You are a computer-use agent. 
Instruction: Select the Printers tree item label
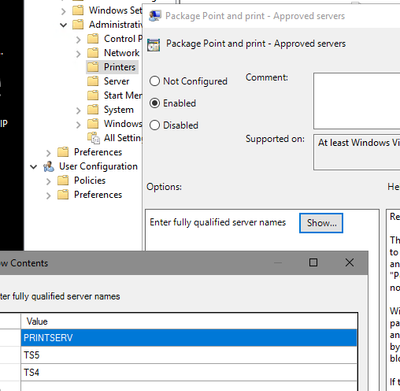[120, 67]
